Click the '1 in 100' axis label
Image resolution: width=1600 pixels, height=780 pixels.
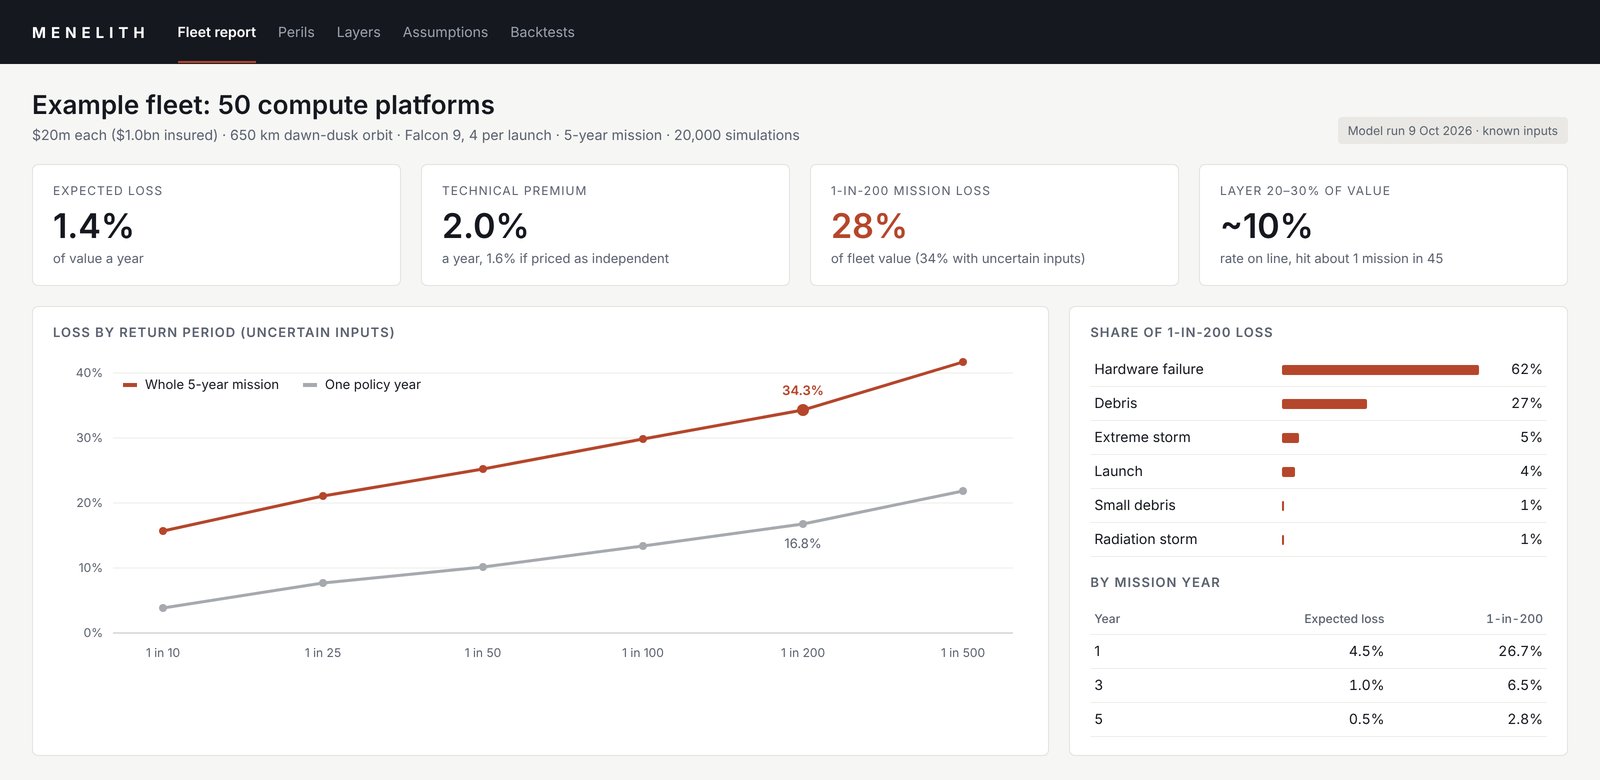[643, 653]
